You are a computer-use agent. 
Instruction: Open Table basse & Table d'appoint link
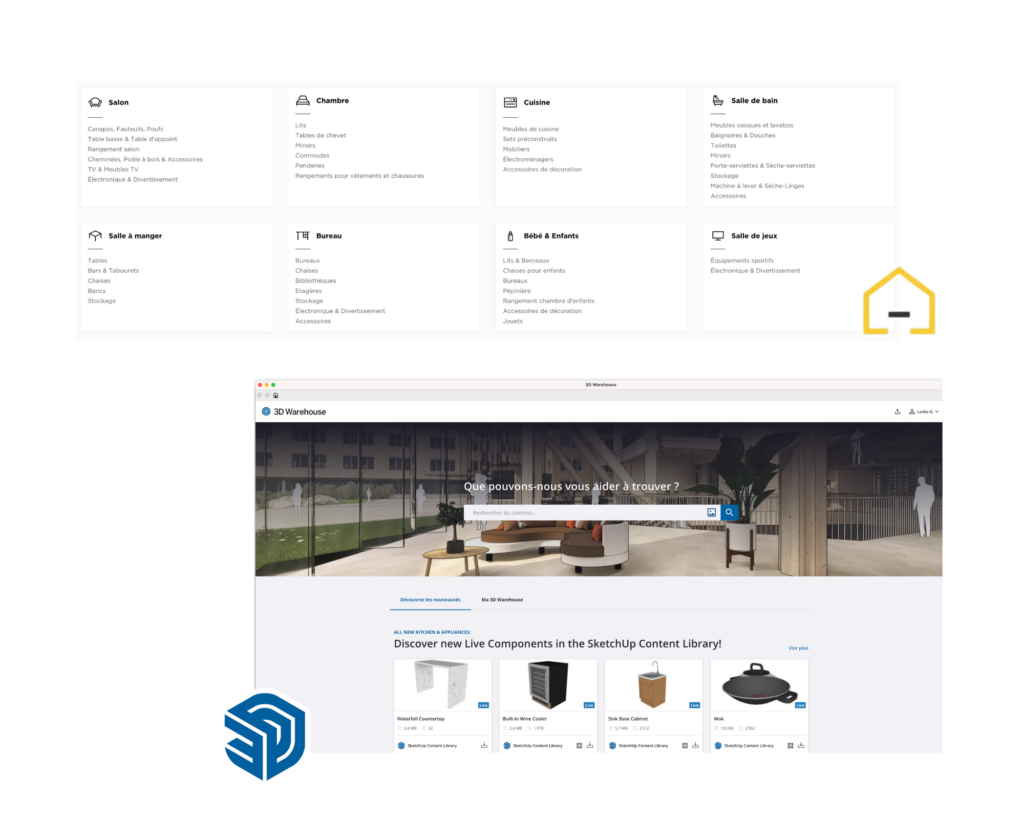point(133,139)
